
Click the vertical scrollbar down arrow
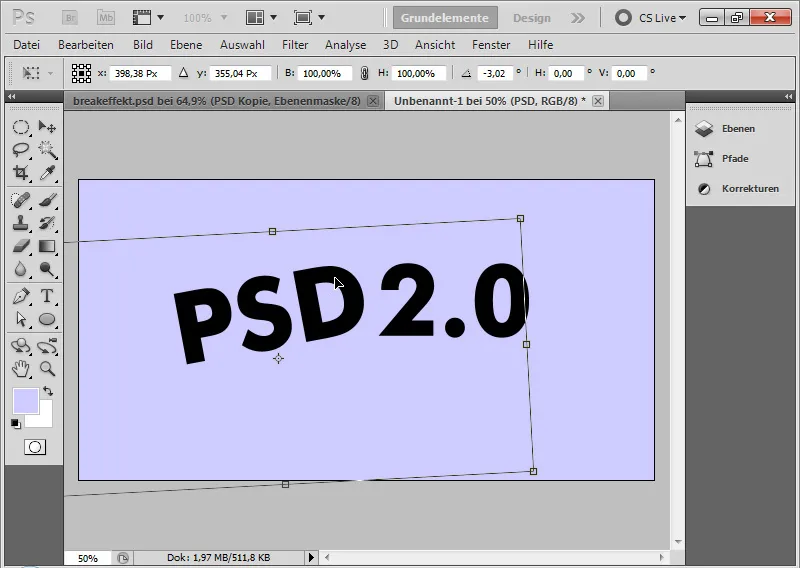pos(678,542)
